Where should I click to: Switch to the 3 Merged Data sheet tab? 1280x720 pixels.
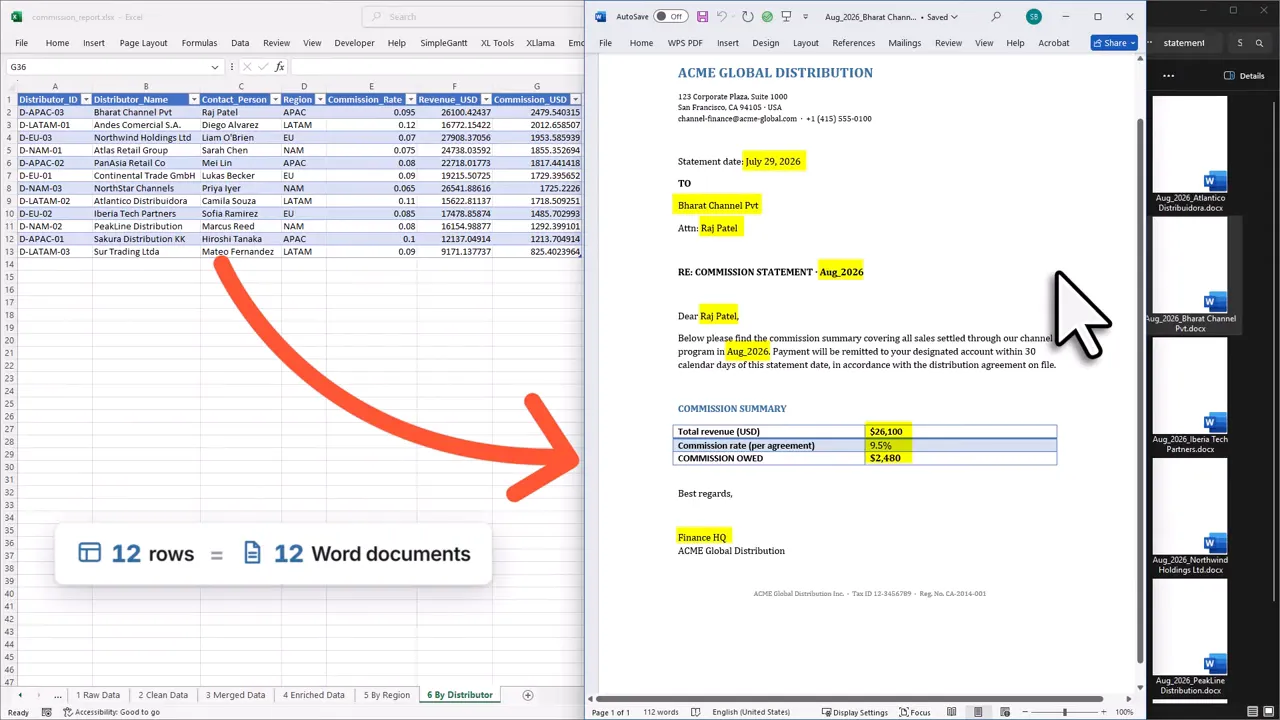(235, 695)
